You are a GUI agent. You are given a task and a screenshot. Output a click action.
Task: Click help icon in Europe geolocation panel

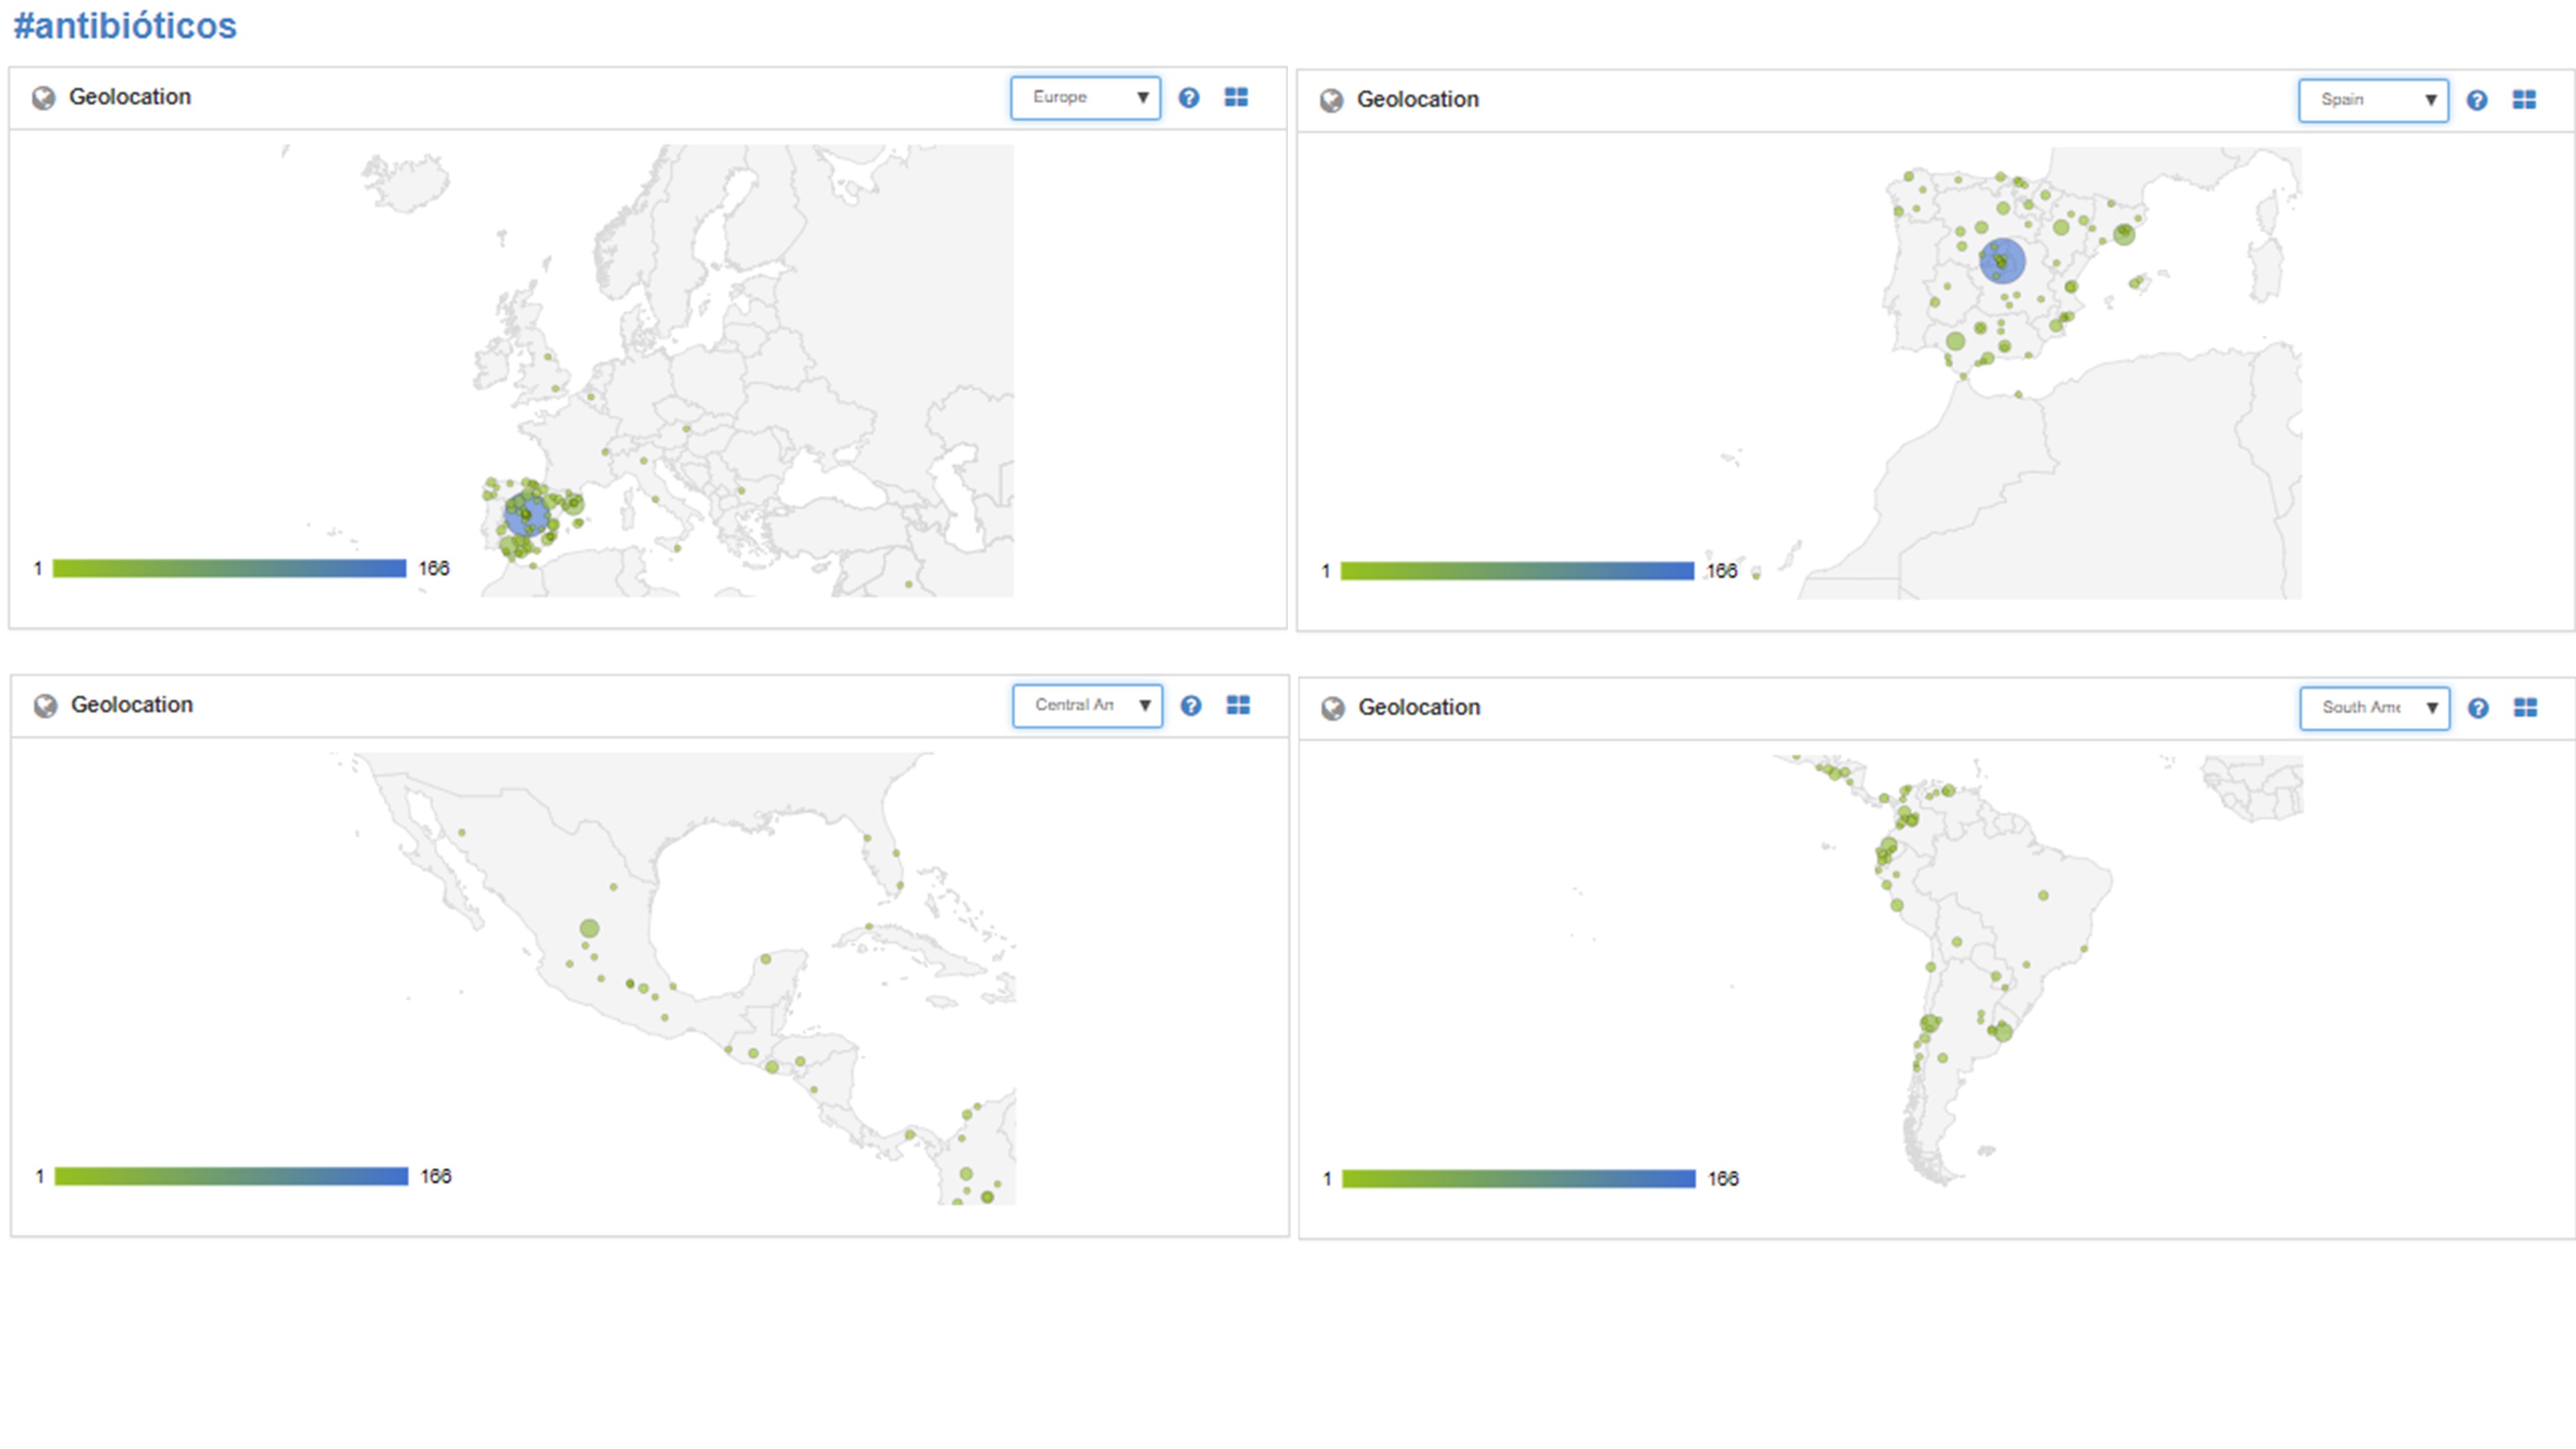click(1188, 98)
